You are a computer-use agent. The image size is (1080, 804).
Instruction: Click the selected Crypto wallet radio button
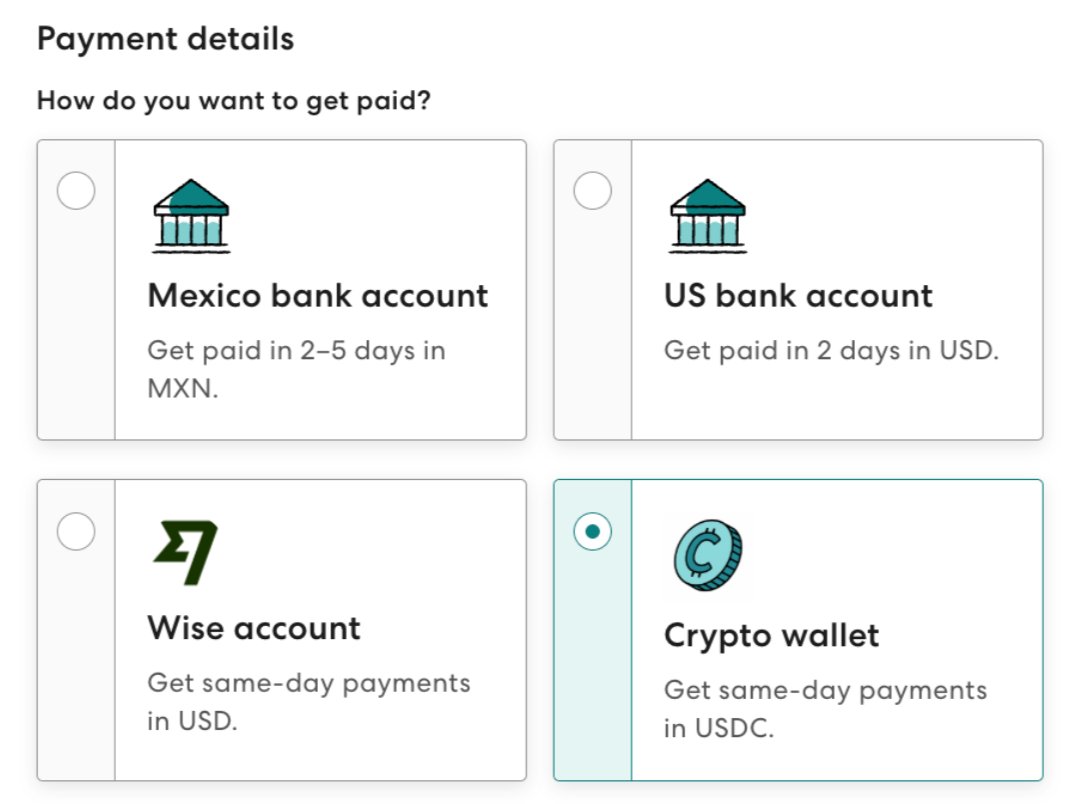click(x=594, y=533)
